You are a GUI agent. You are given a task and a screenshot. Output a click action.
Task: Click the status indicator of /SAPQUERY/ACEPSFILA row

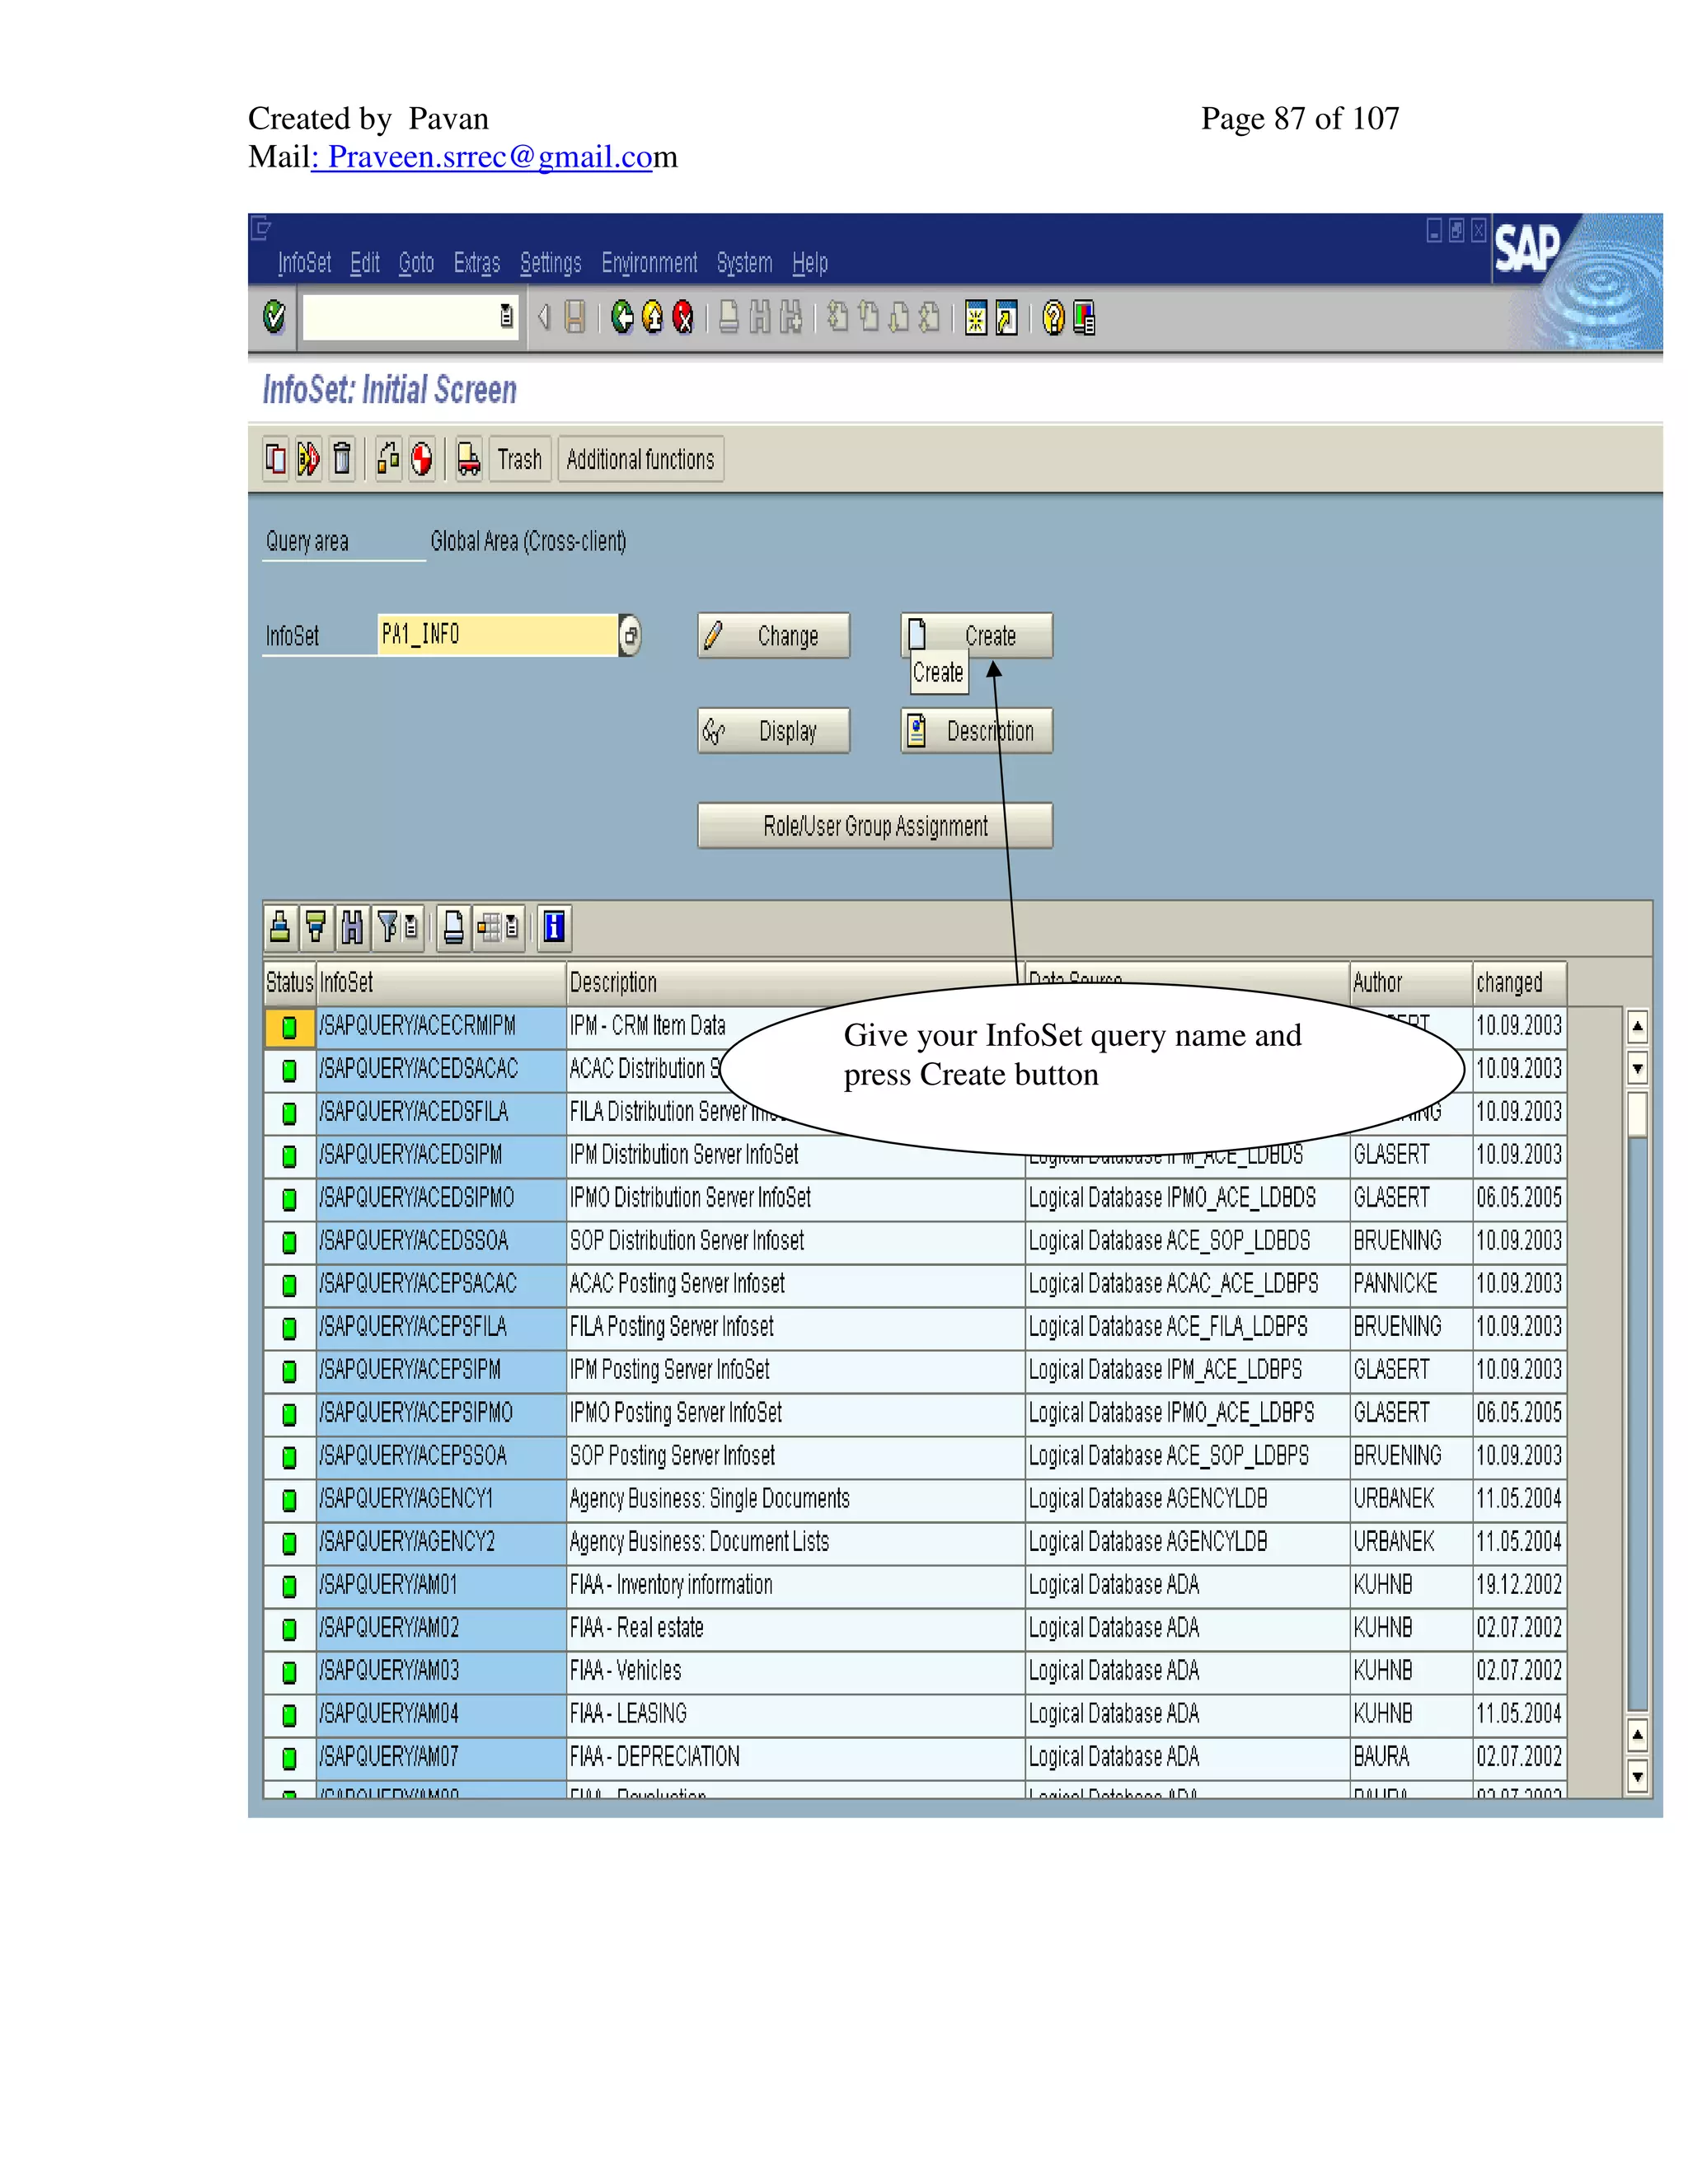(x=289, y=1328)
